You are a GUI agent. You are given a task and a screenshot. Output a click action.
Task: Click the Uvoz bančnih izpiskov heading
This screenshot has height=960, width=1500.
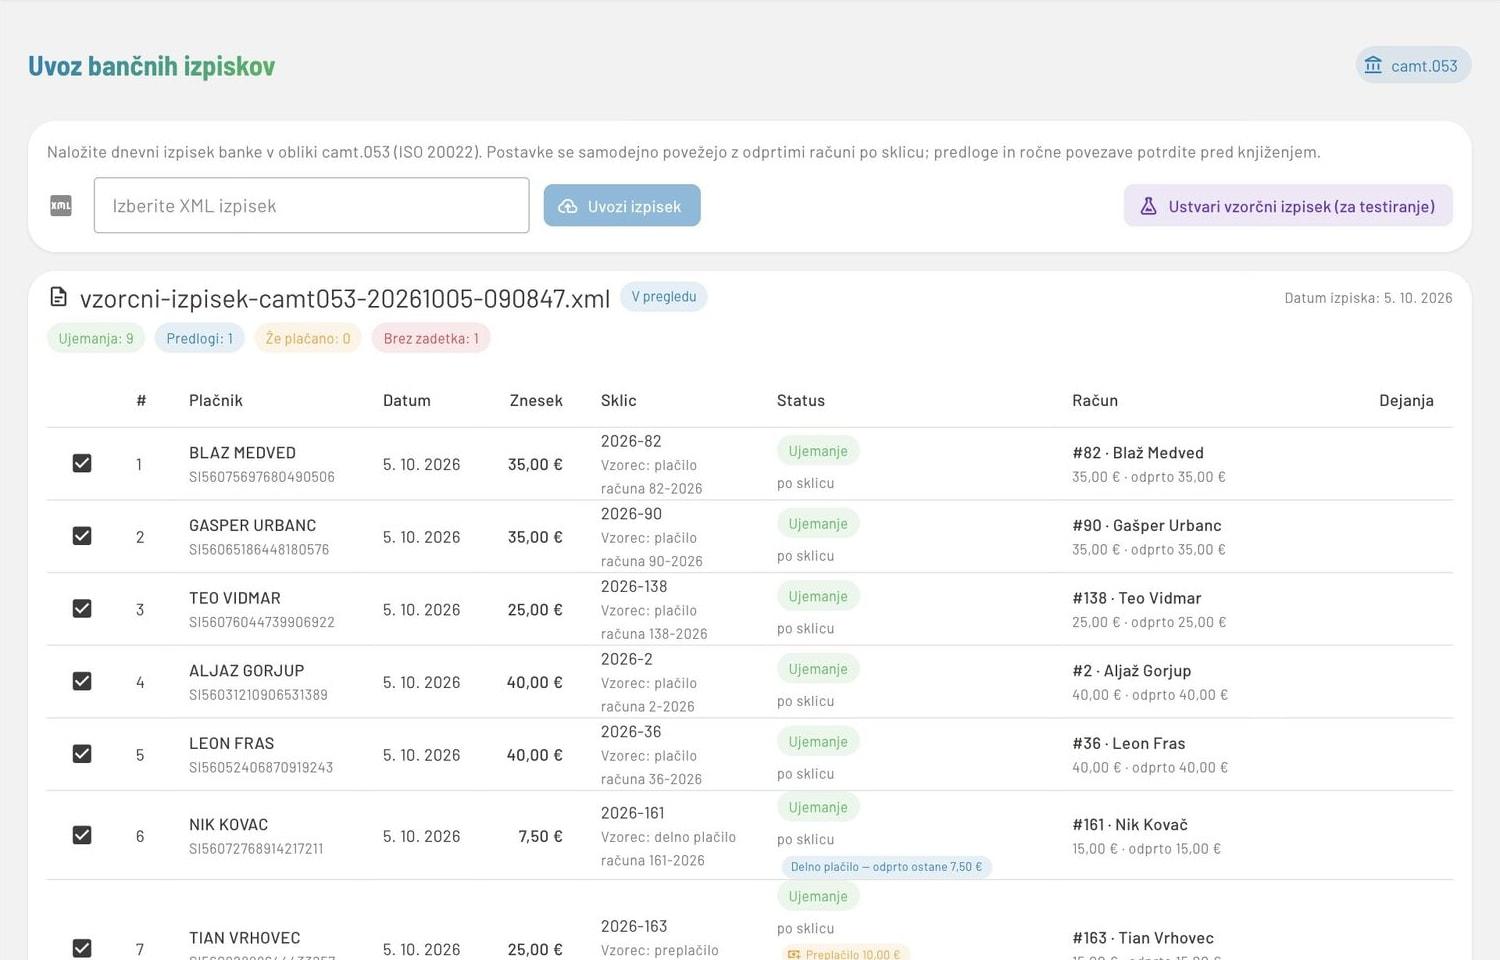pyautogui.click(x=152, y=66)
